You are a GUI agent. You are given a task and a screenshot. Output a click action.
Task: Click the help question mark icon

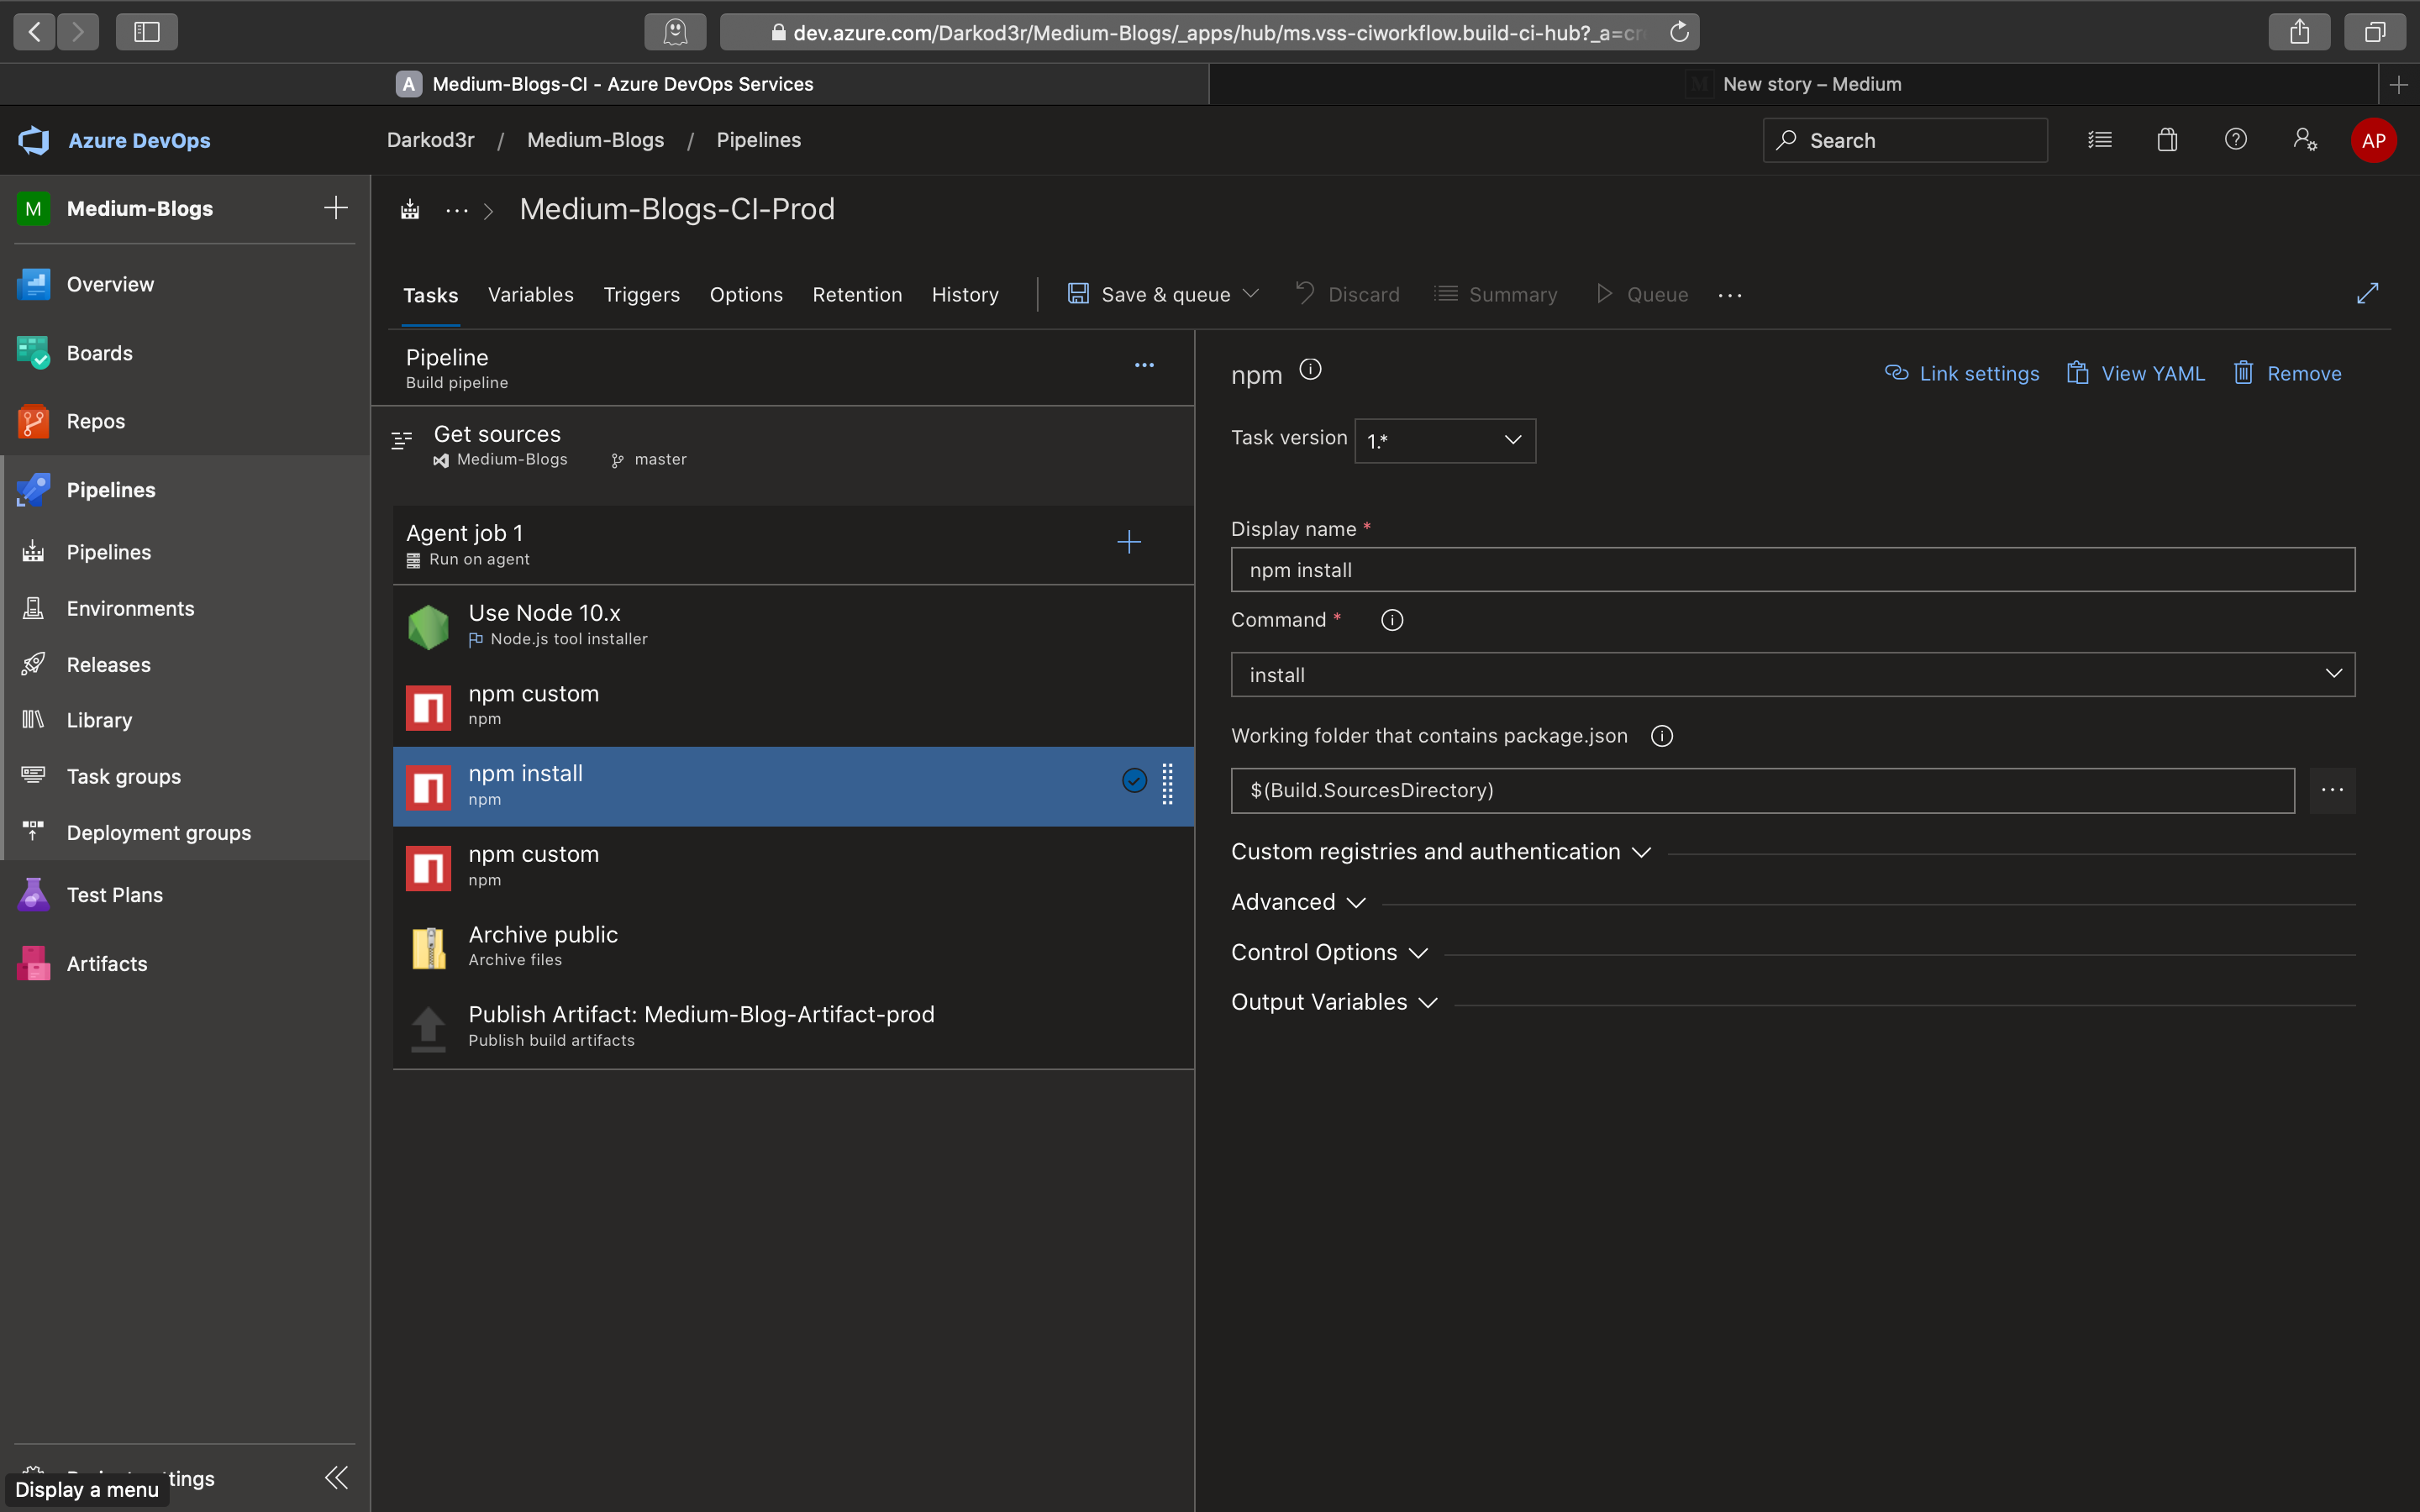click(x=2236, y=140)
